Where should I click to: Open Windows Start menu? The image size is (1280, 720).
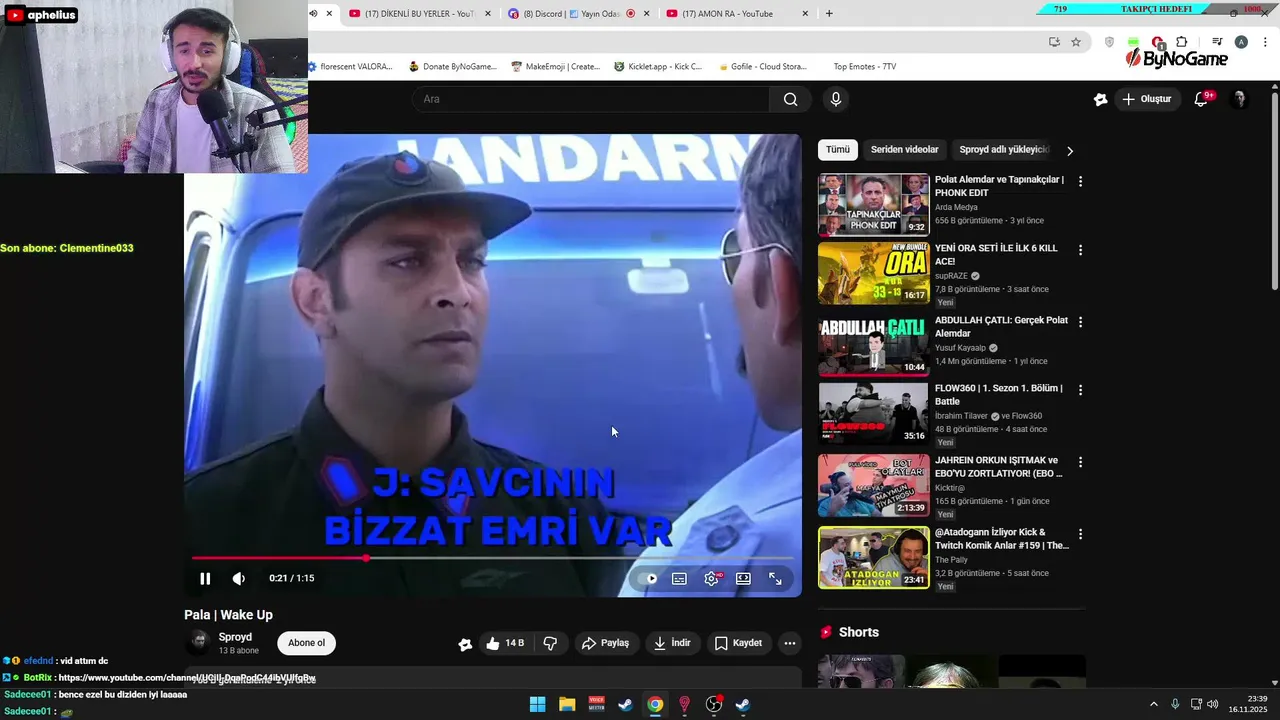[x=538, y=705]
